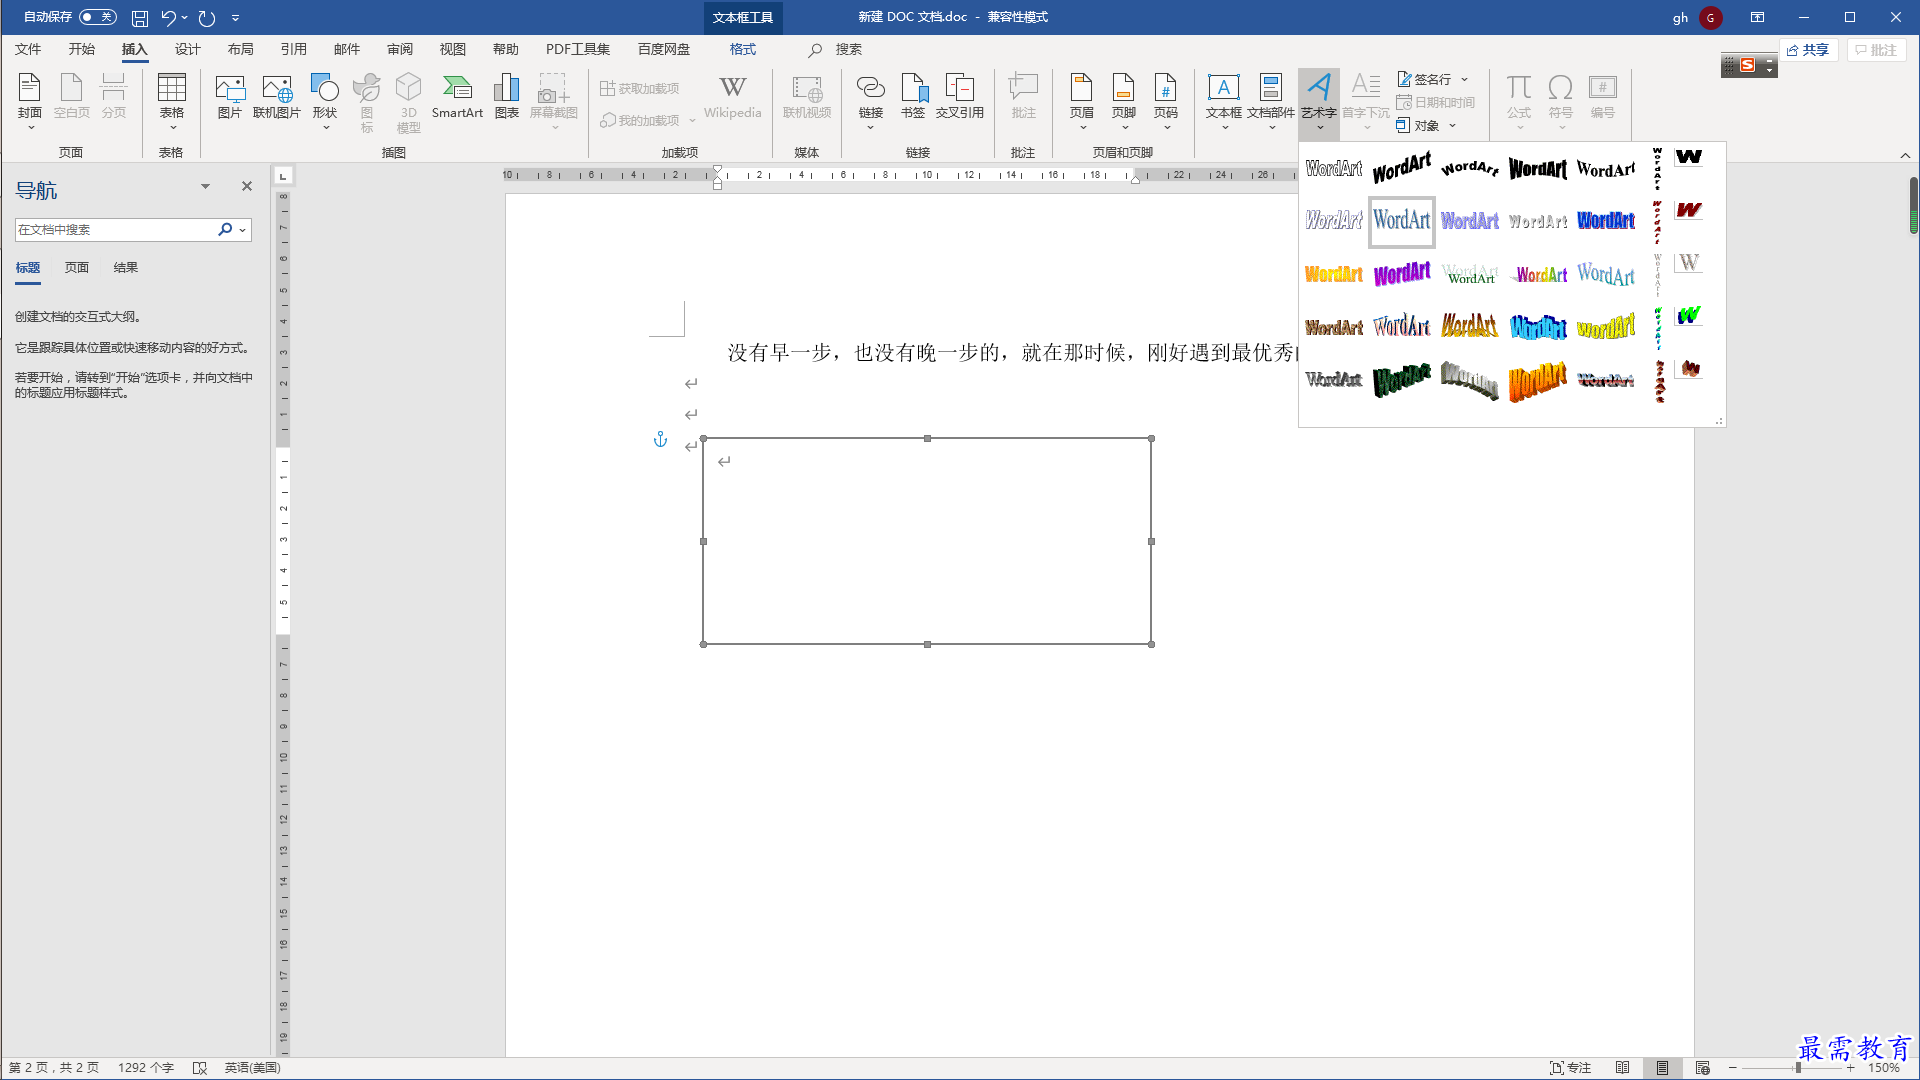
Task: Click the Share (共享) button
Action: pos(1808,50)
